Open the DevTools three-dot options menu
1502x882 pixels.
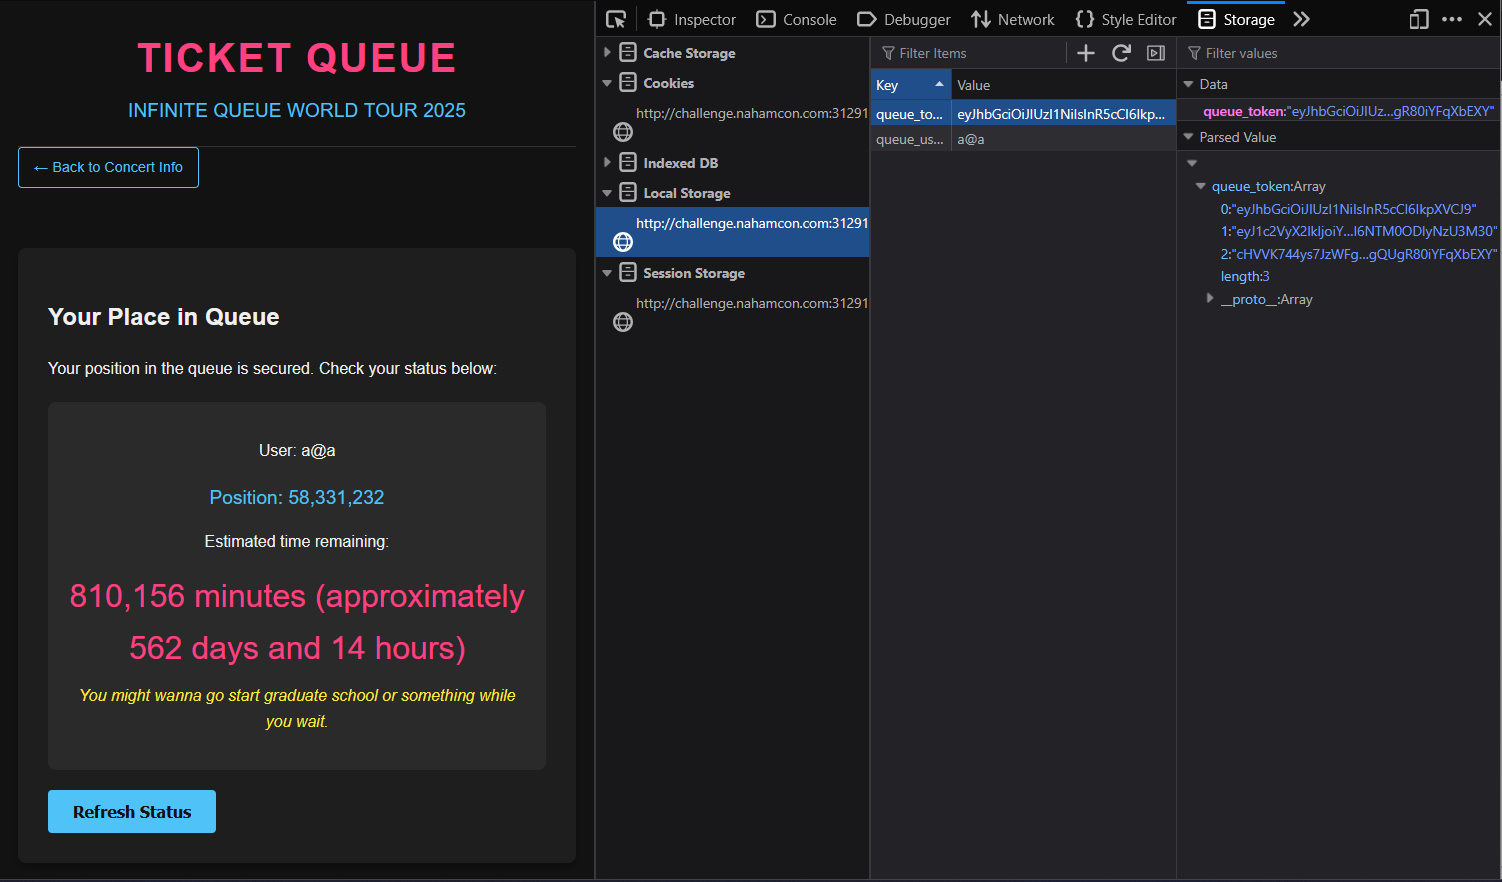[1452, 19]
